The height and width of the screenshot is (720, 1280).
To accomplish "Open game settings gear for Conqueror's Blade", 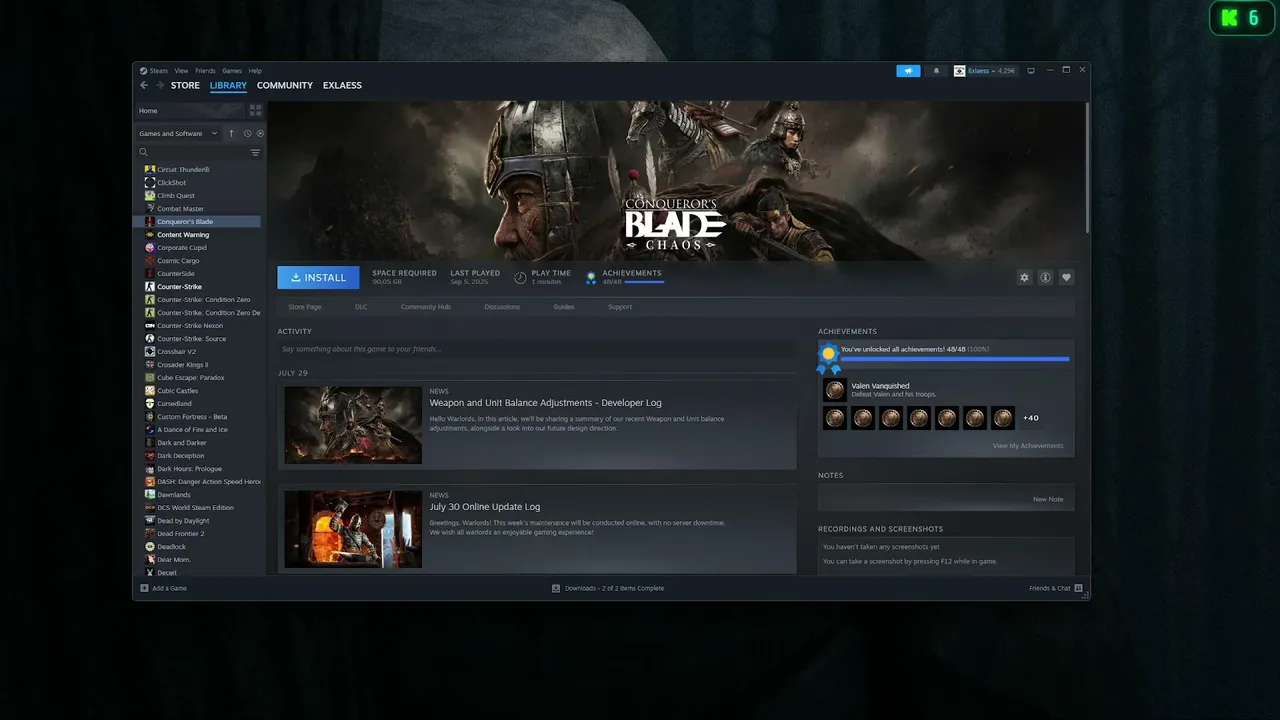I will point(1024,277).
